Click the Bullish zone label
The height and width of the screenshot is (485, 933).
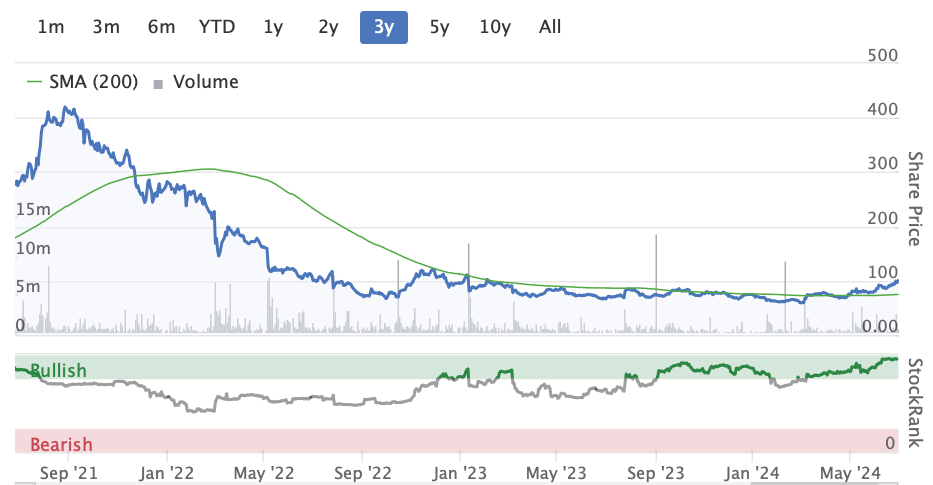(x=58, y=370)
